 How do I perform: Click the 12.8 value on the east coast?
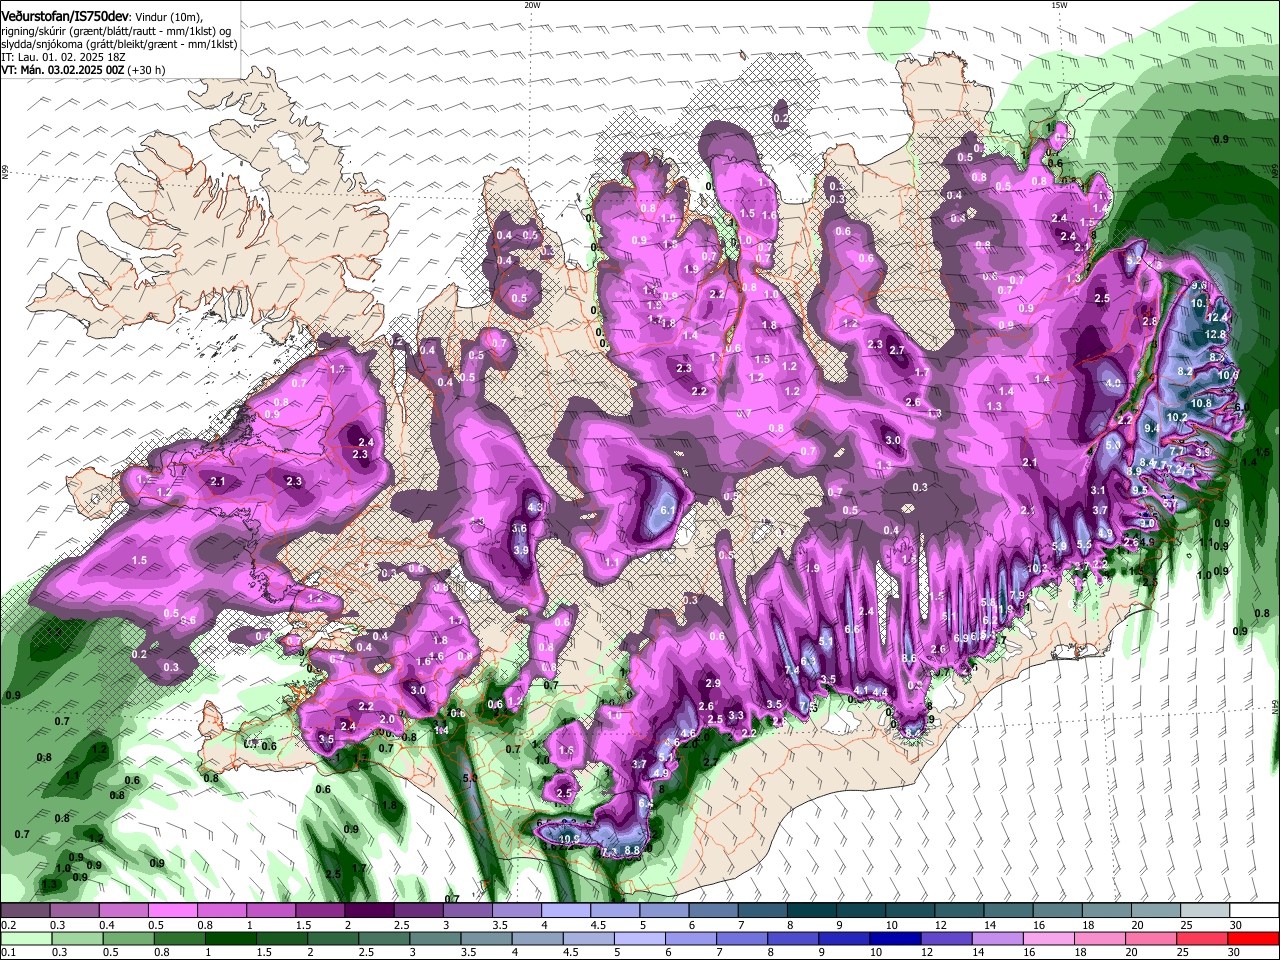point(1215,334)
